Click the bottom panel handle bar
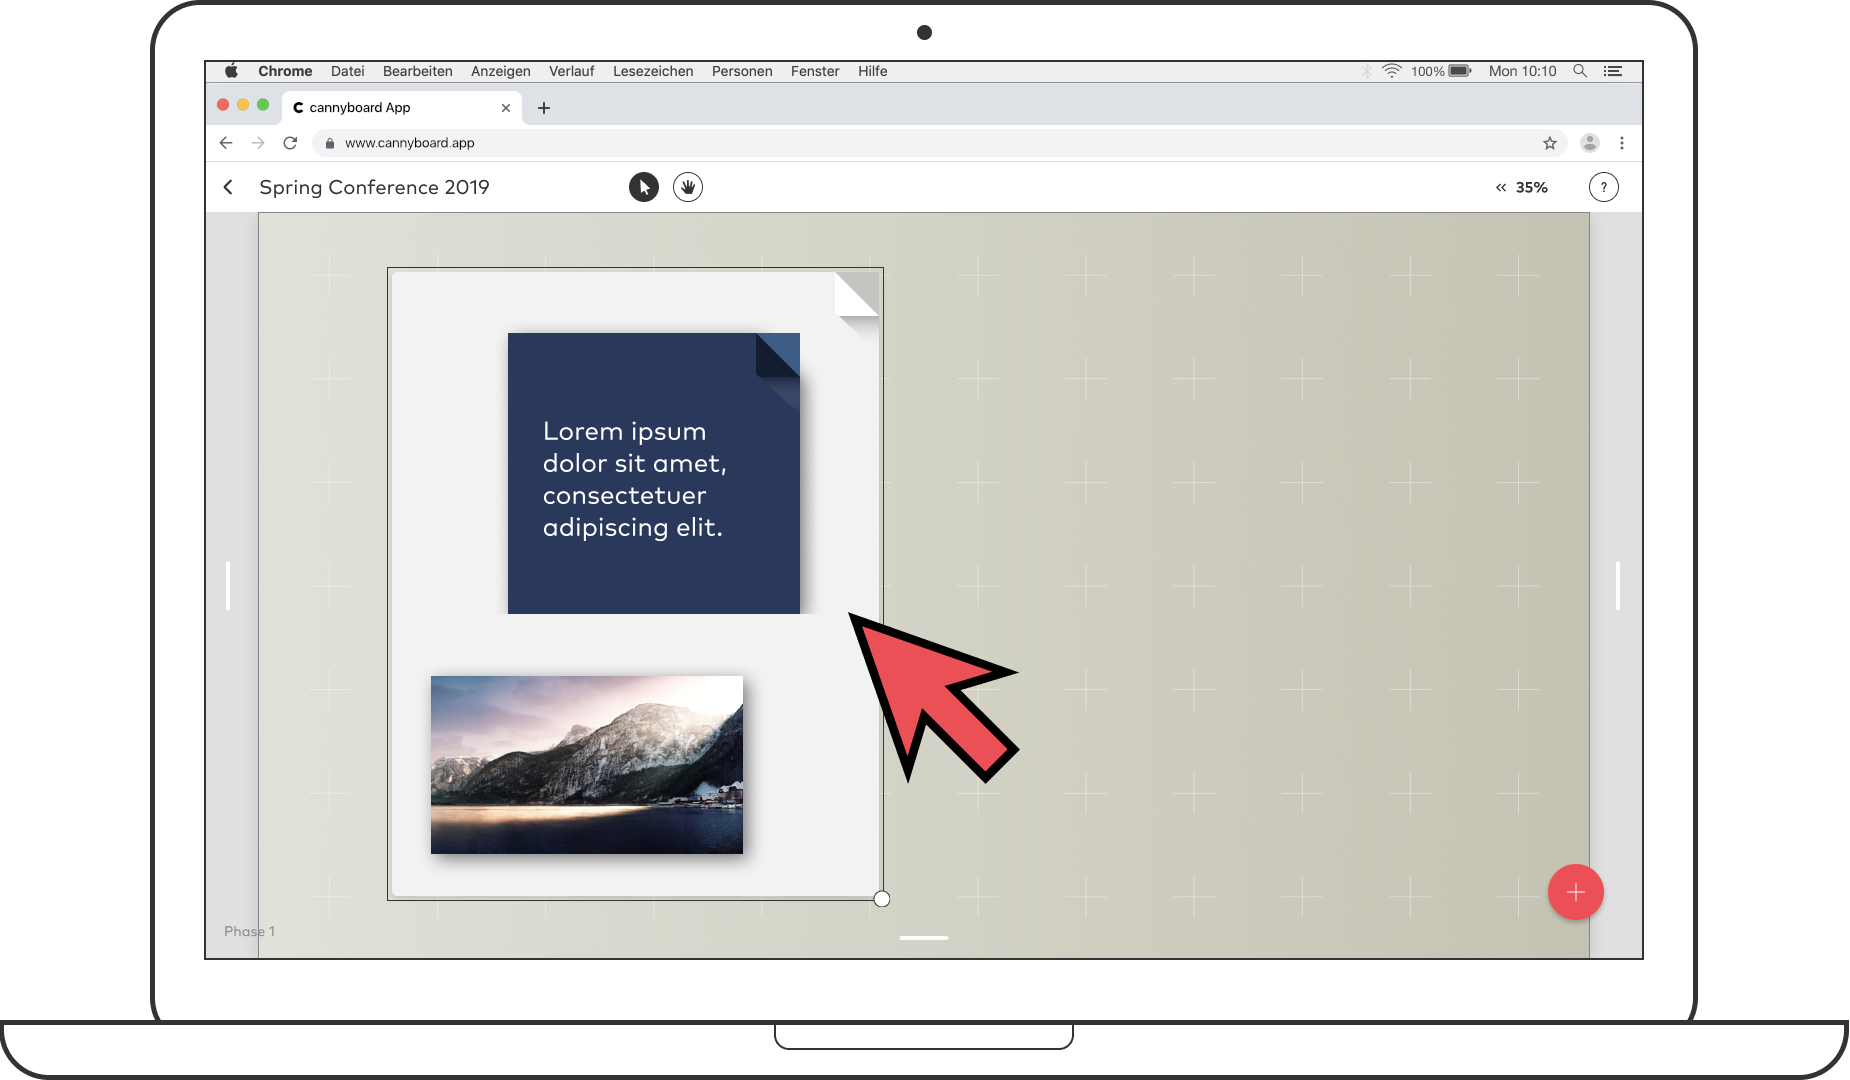 point(924,938)
